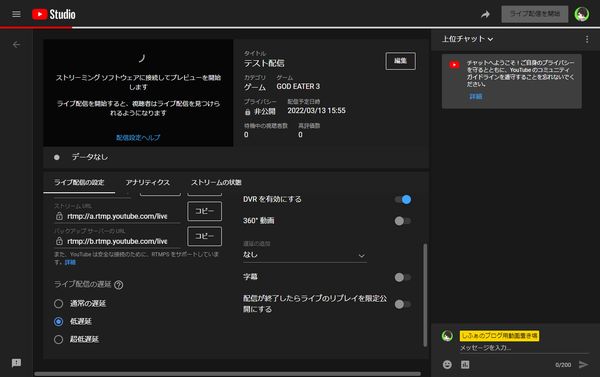The image size is (600, 377).
Task: Select the 超低遅延 radio option
Action: [x=58, y=339]
